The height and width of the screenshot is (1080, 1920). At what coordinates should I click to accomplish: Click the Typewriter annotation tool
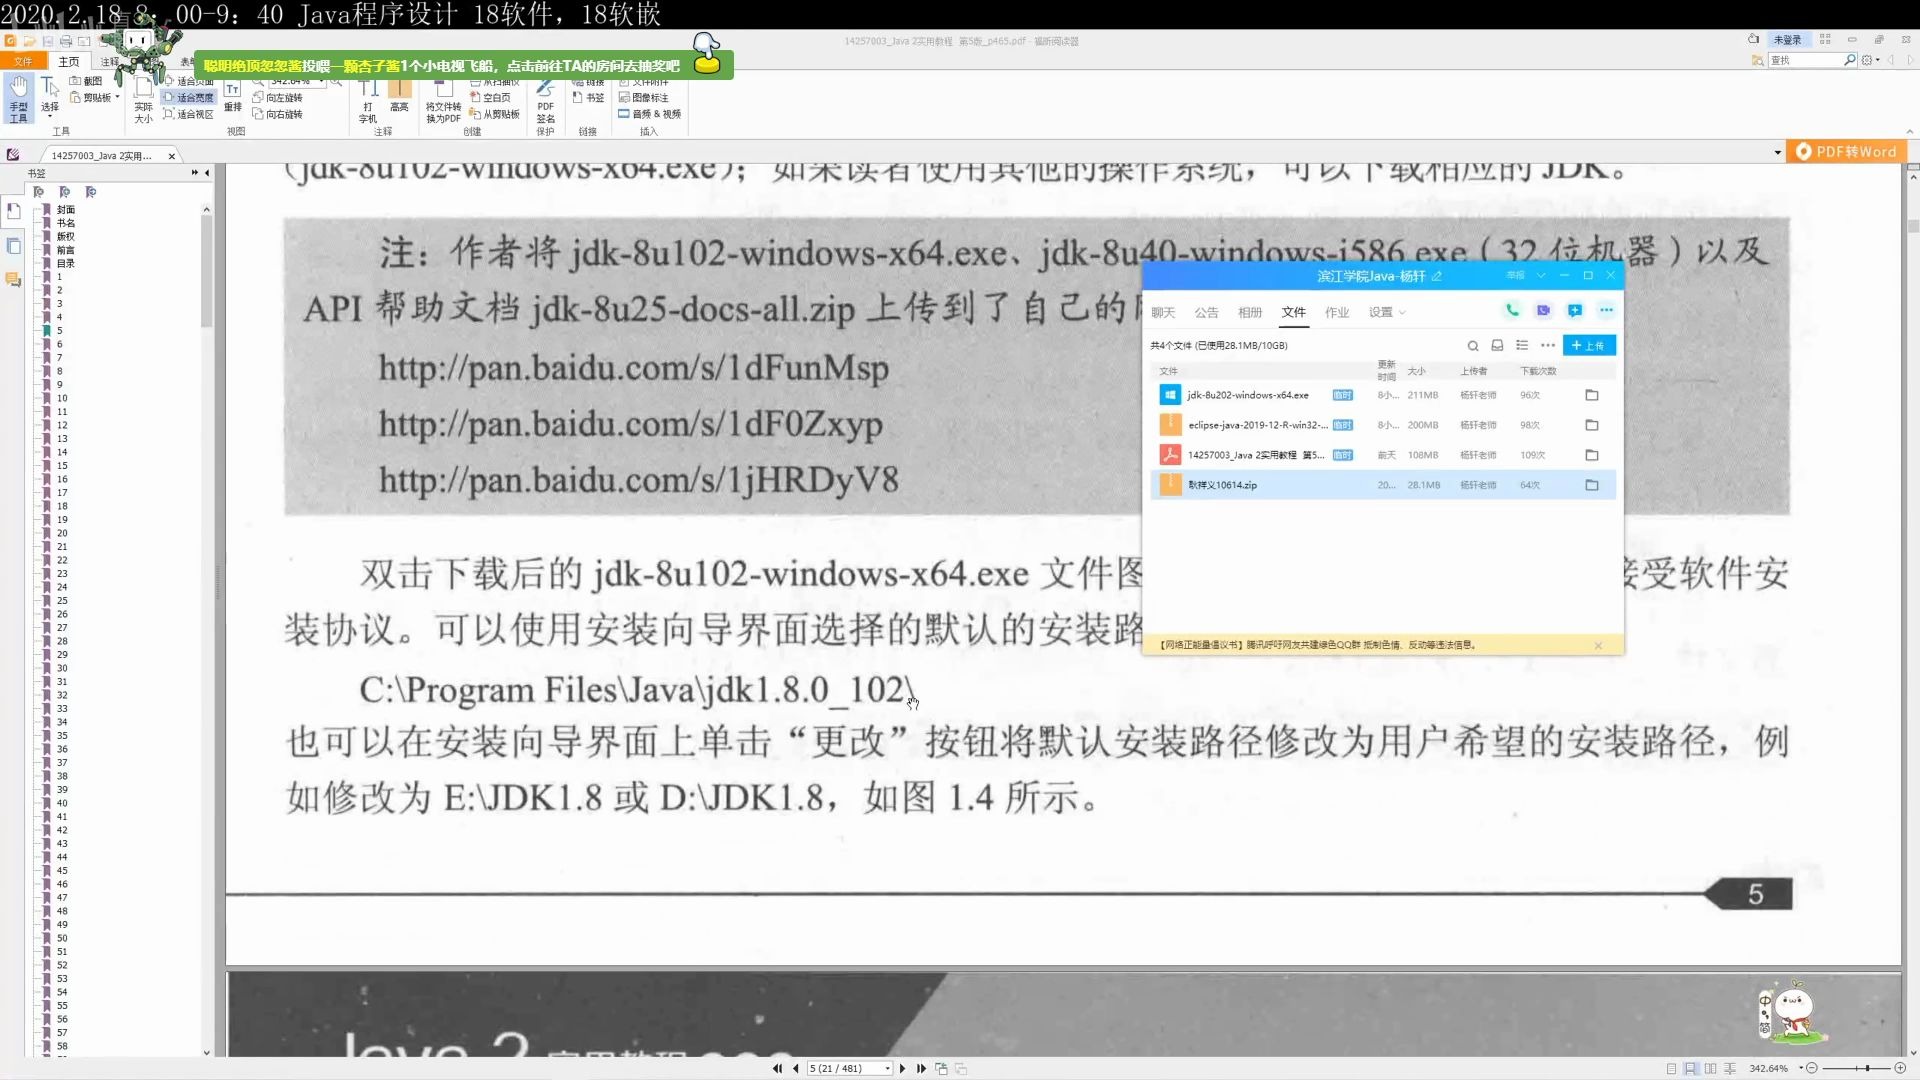point(368,100)
